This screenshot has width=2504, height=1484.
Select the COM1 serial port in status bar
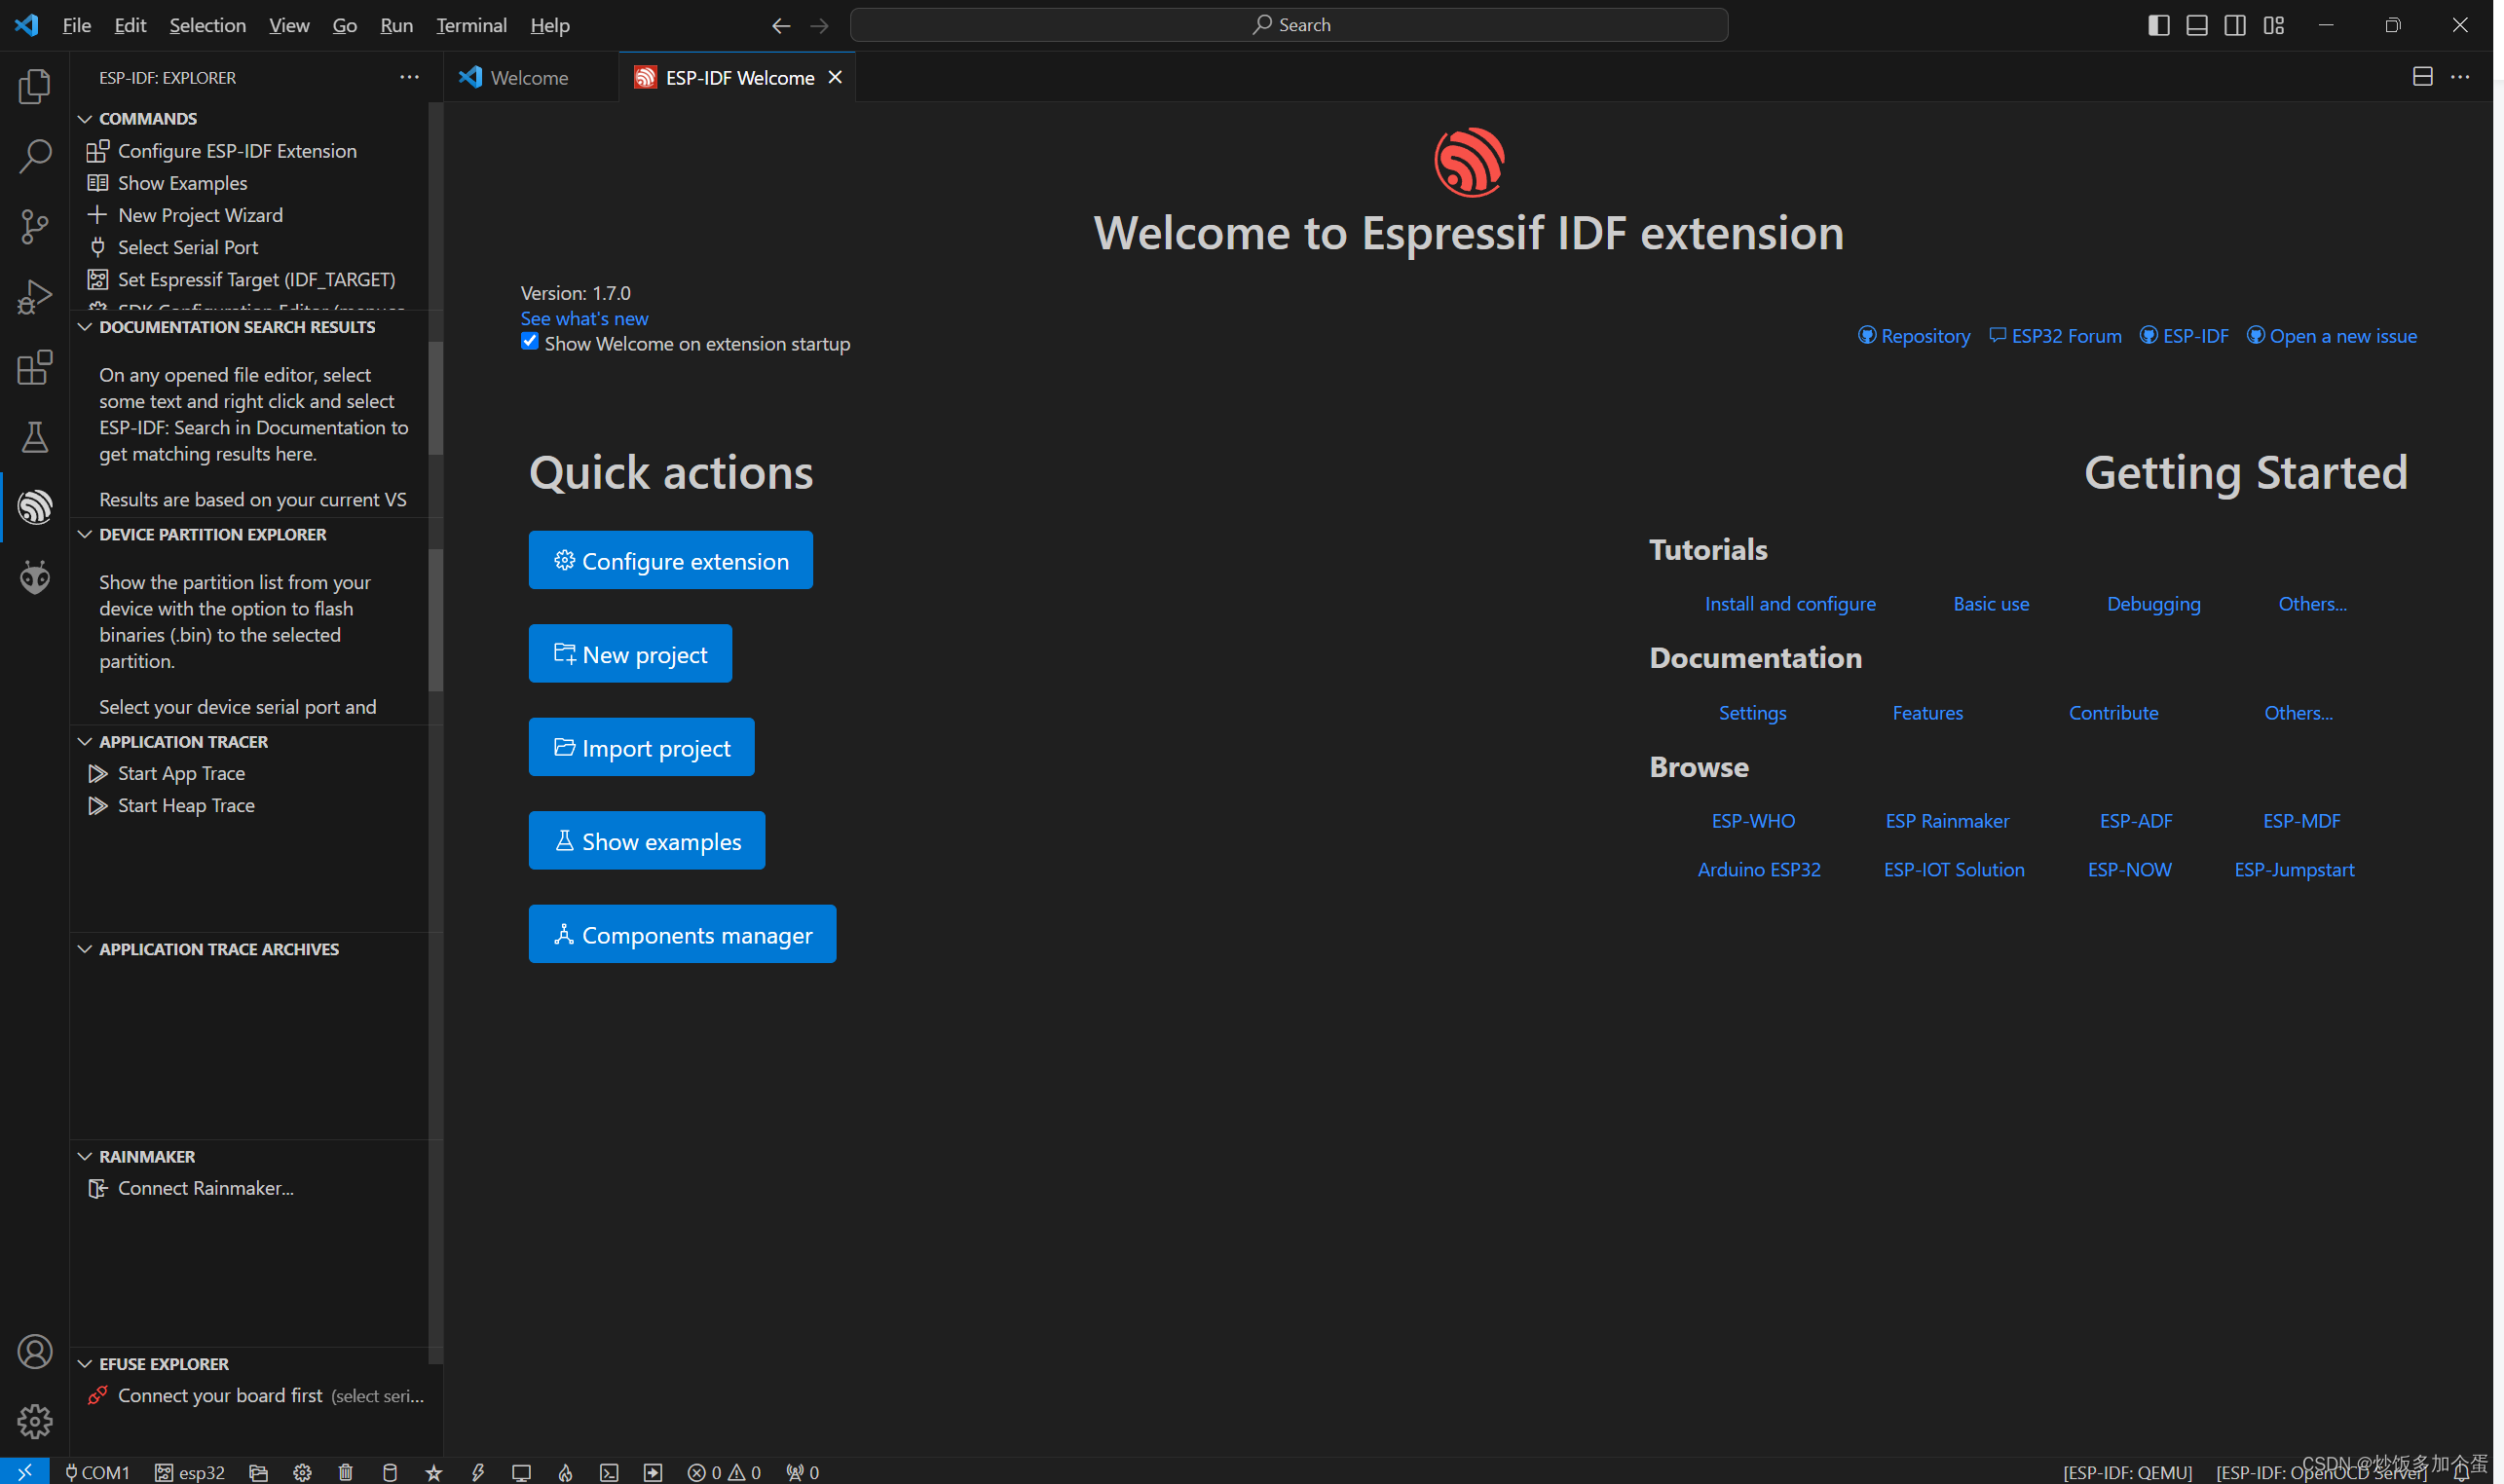click(x=97, y=1472)
